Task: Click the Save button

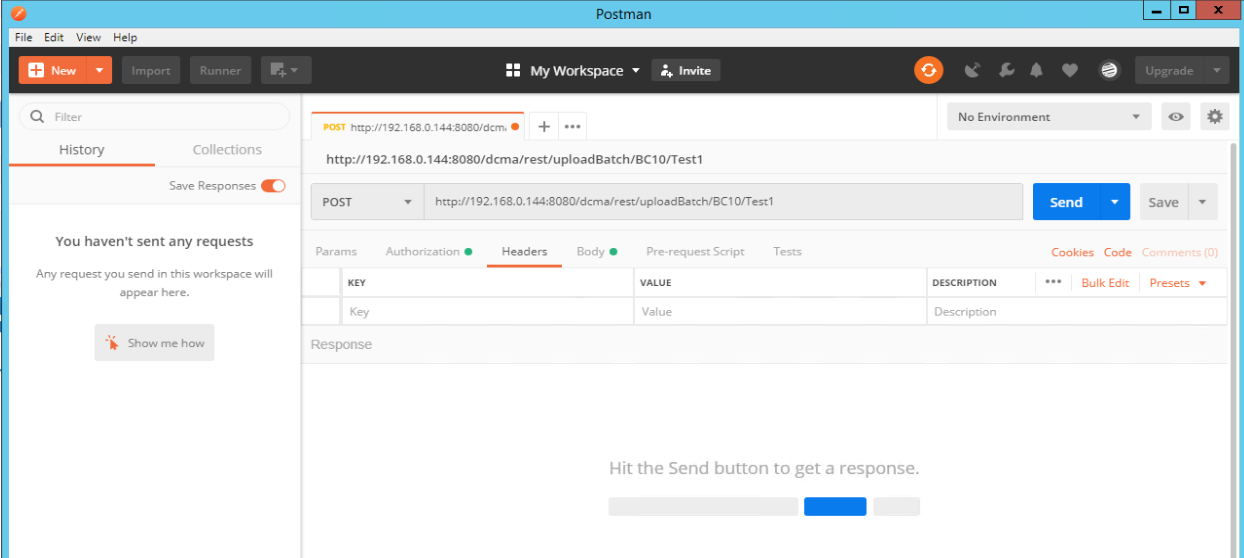Action: point(1163,202)
